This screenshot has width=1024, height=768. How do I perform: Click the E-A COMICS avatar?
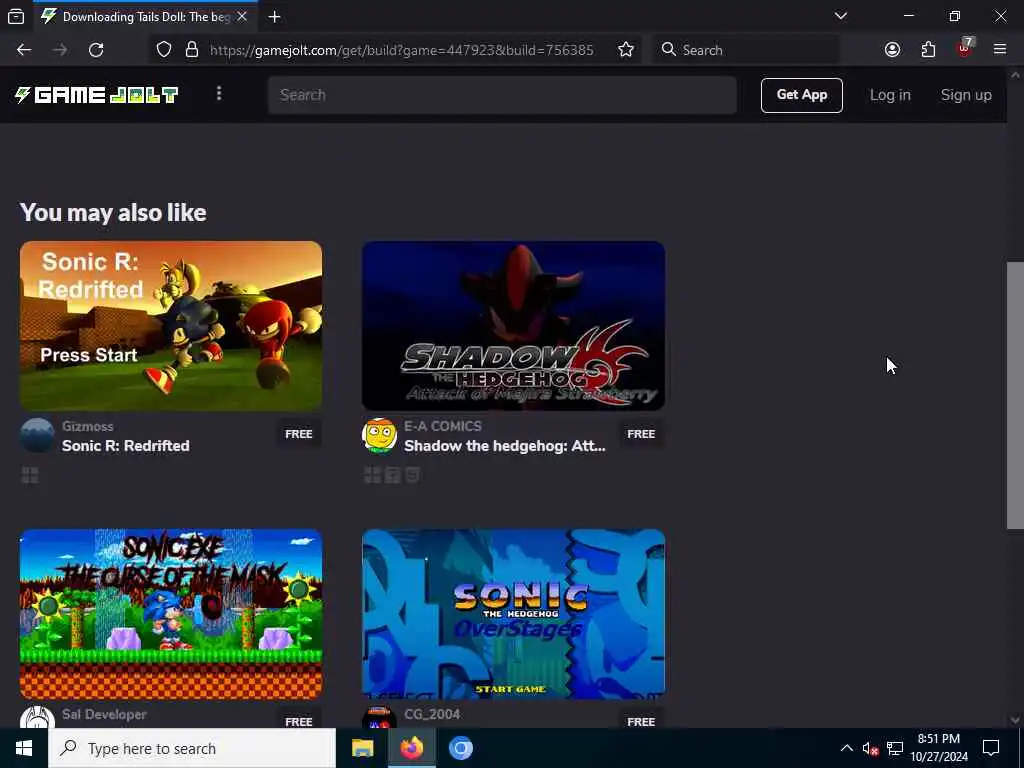[x=379, y=436]
